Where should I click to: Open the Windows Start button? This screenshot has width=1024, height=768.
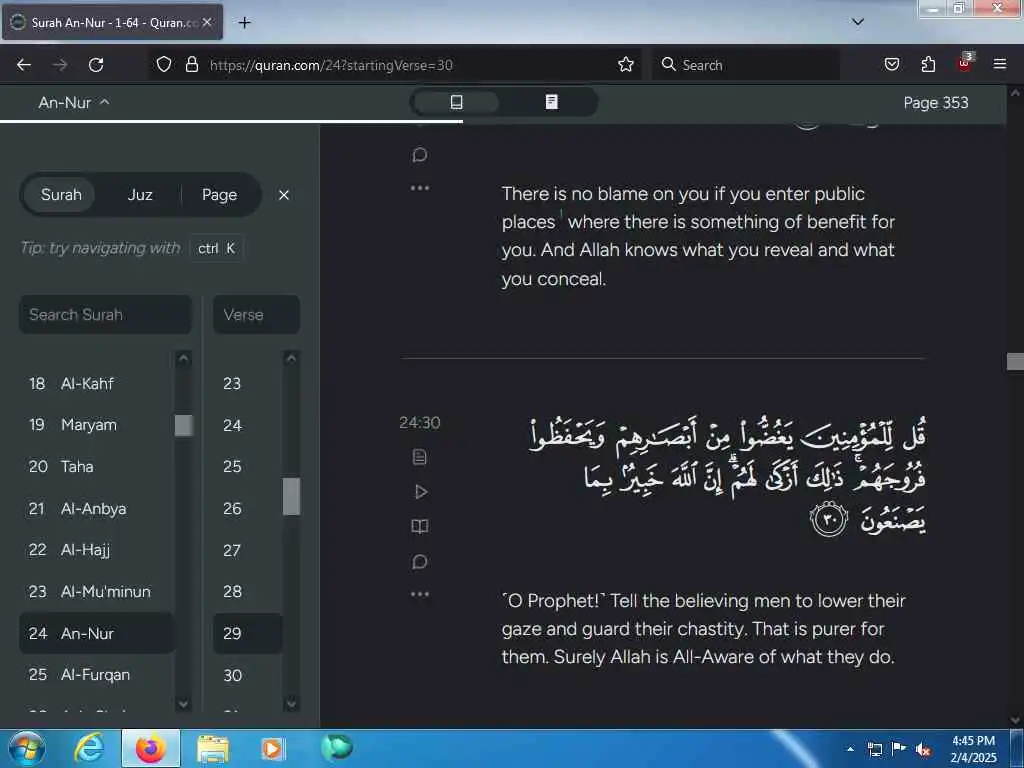pos(26,748)
